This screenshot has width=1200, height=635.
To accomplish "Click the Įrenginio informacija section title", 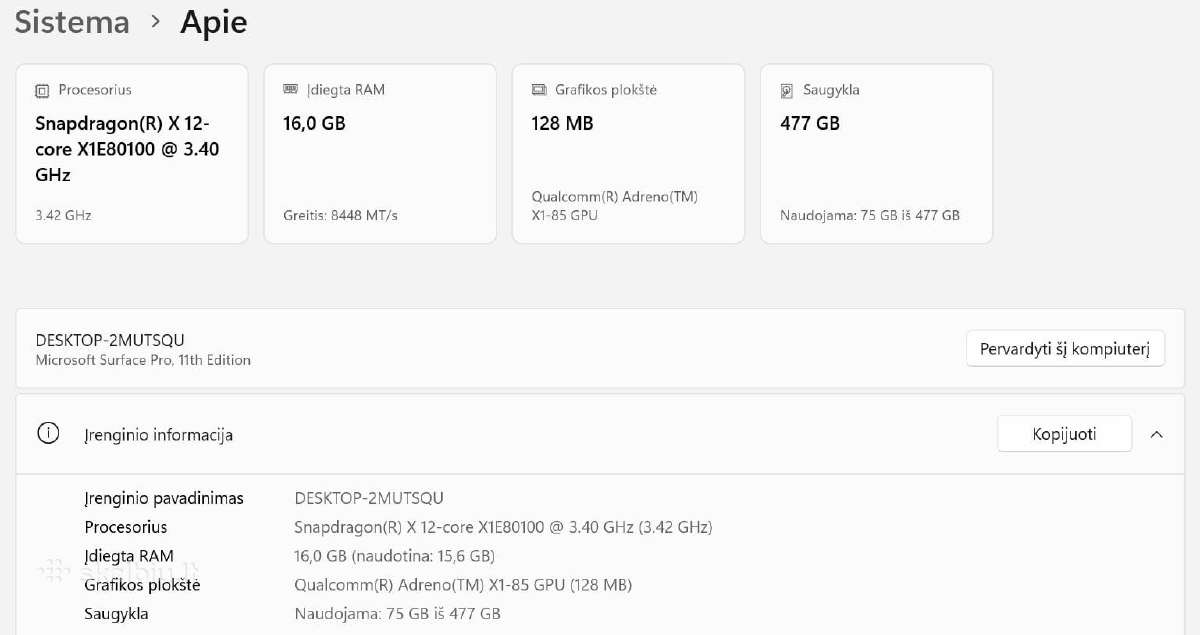I will point(159,435).
